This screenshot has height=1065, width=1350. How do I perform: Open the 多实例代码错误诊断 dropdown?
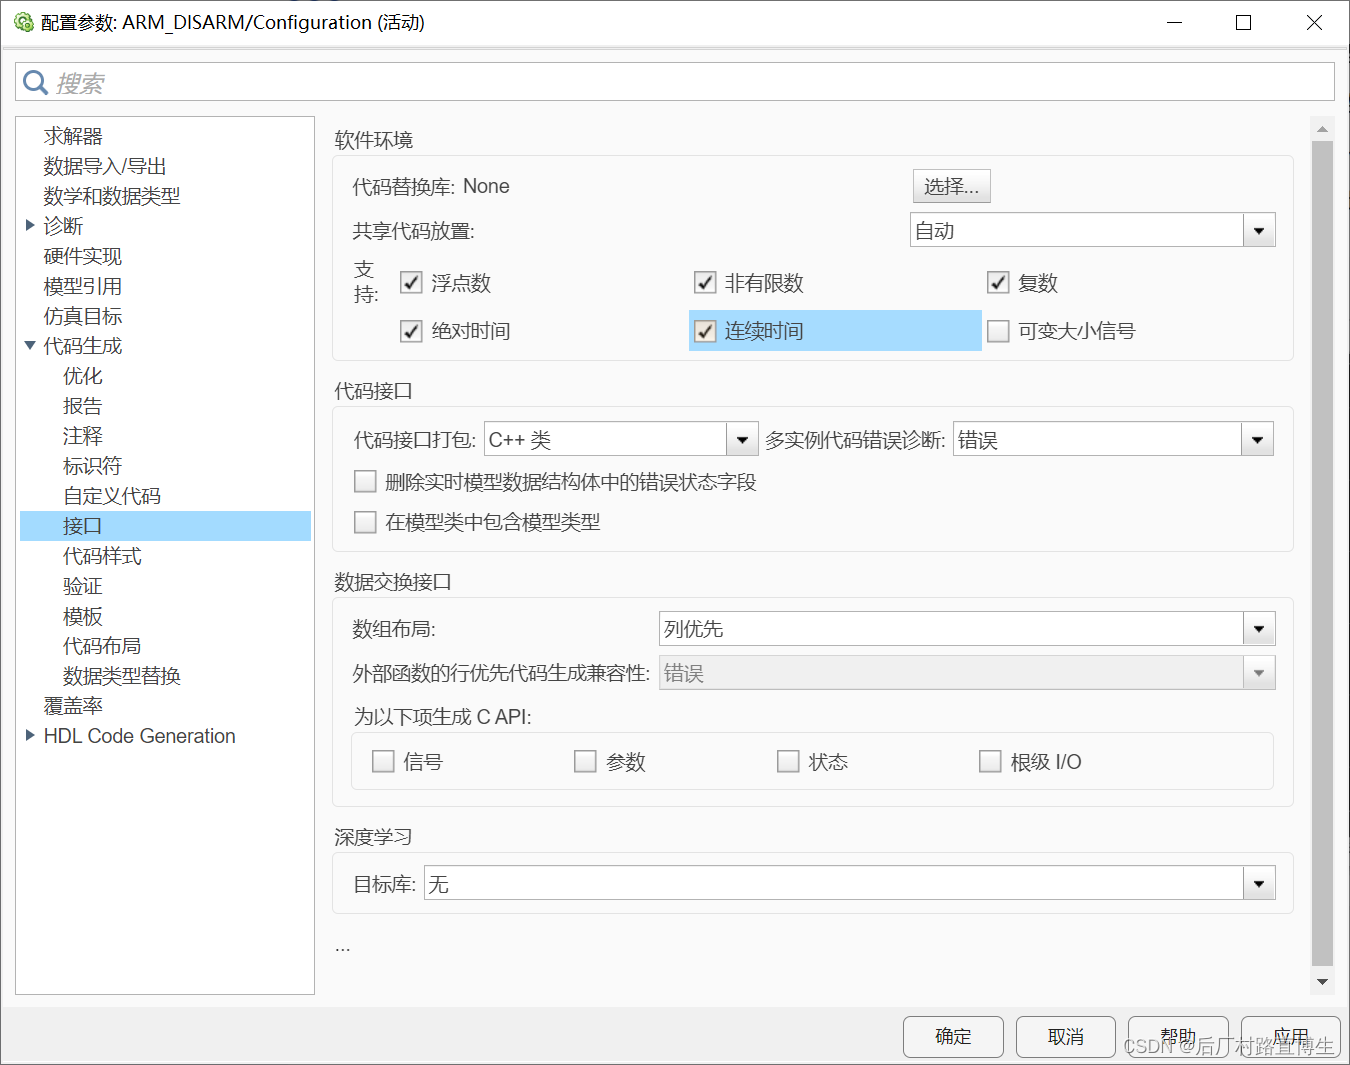pos(1113,439)
